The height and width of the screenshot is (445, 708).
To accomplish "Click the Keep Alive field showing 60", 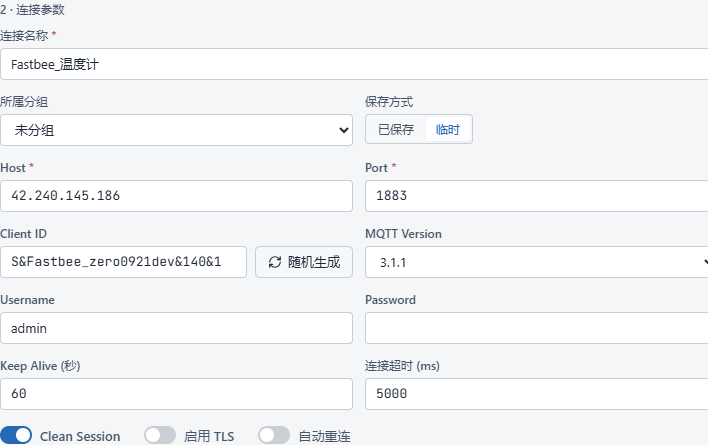I will coord(176,394).
